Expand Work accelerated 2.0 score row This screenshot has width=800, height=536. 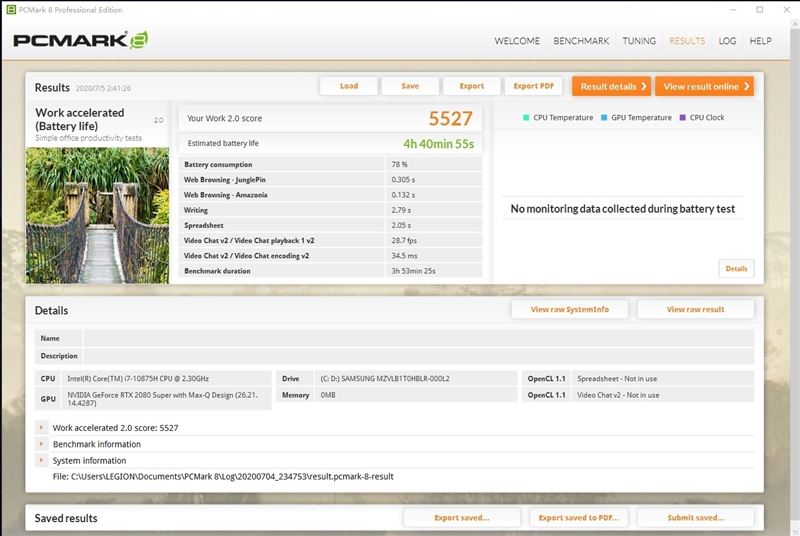41,427
